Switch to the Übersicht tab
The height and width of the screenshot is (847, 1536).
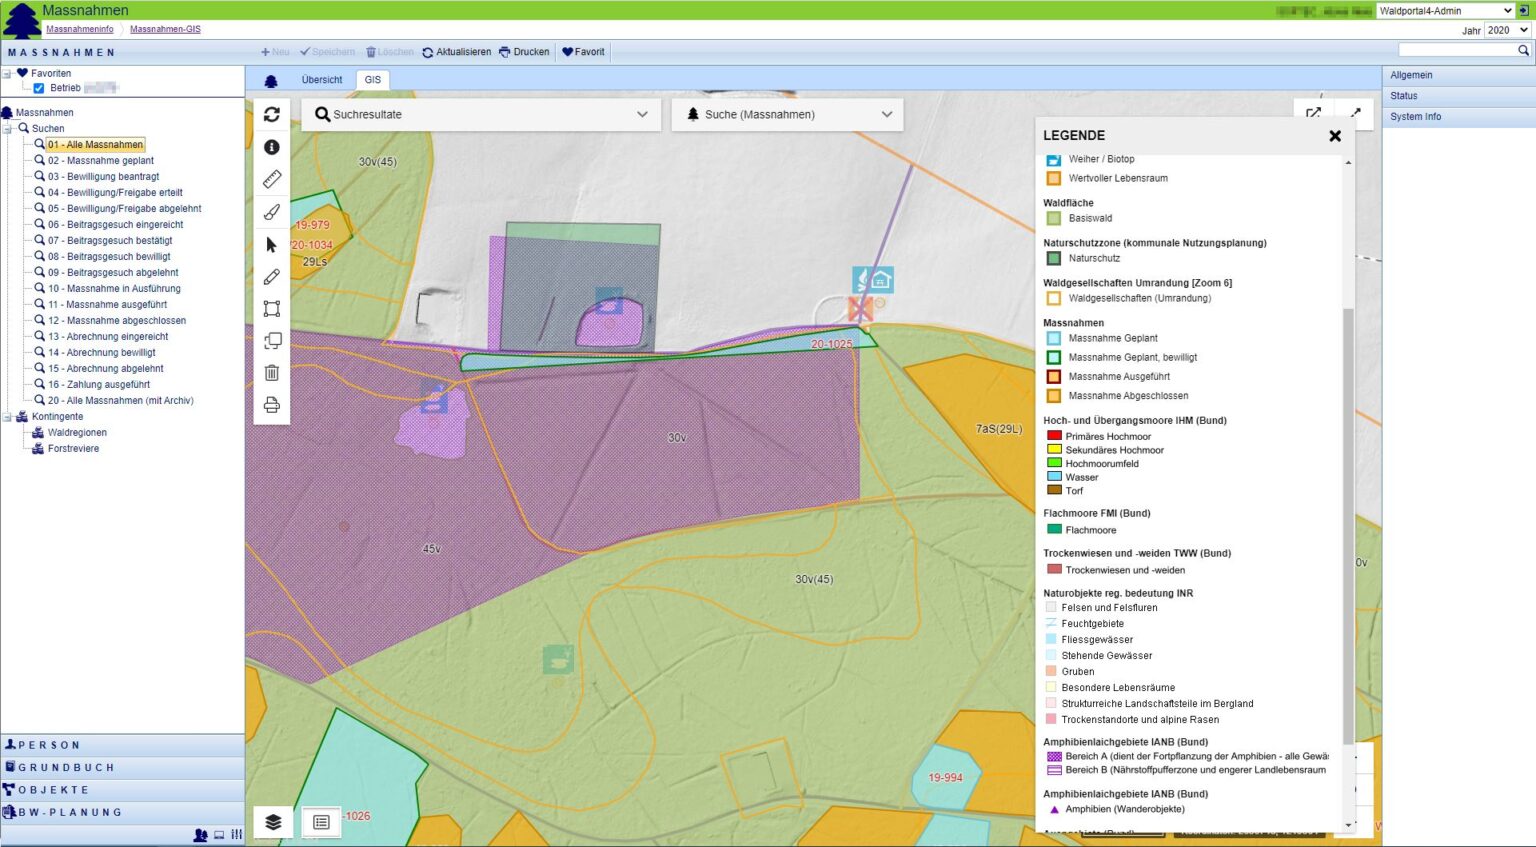(x=322, y=80)
